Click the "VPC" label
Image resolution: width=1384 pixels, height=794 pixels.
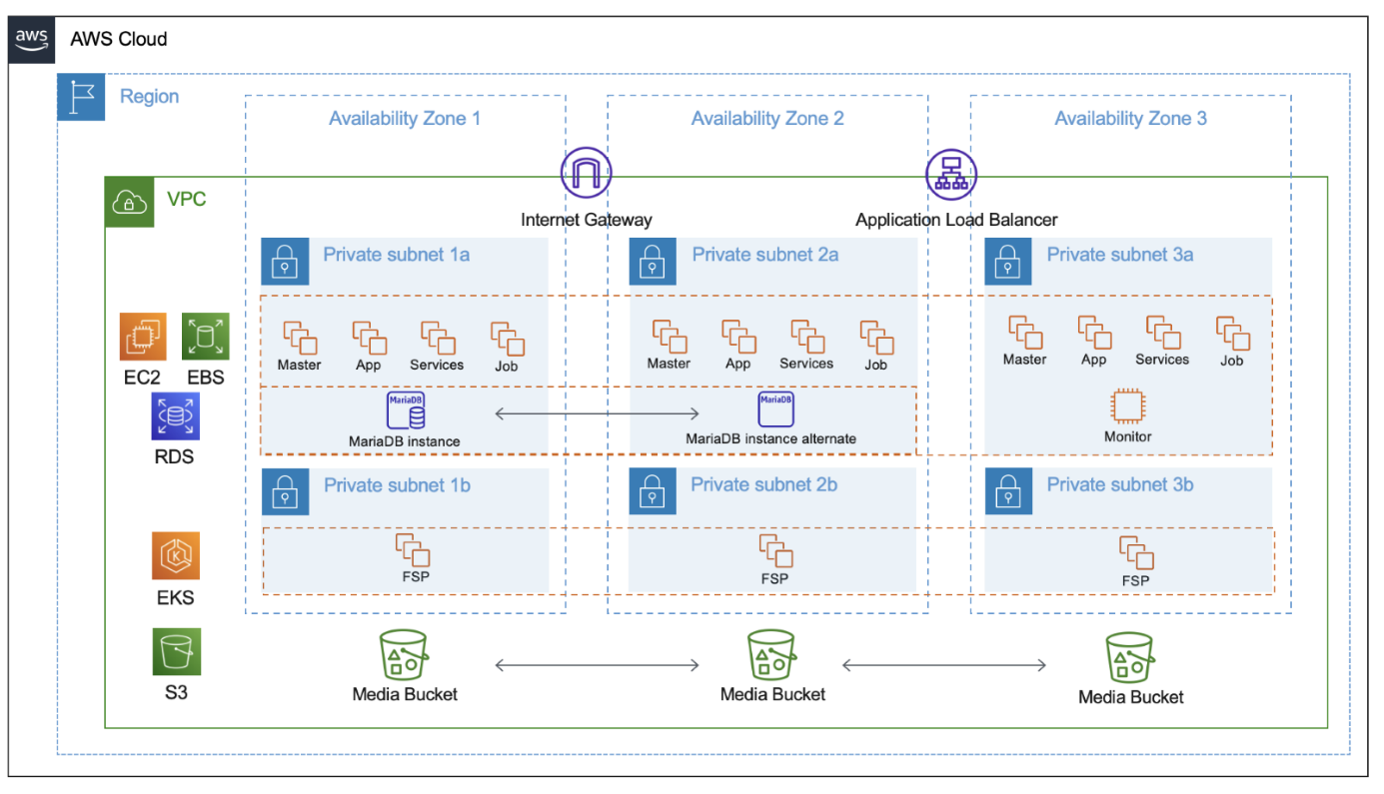pyautogui.click(x=187, y=199)
